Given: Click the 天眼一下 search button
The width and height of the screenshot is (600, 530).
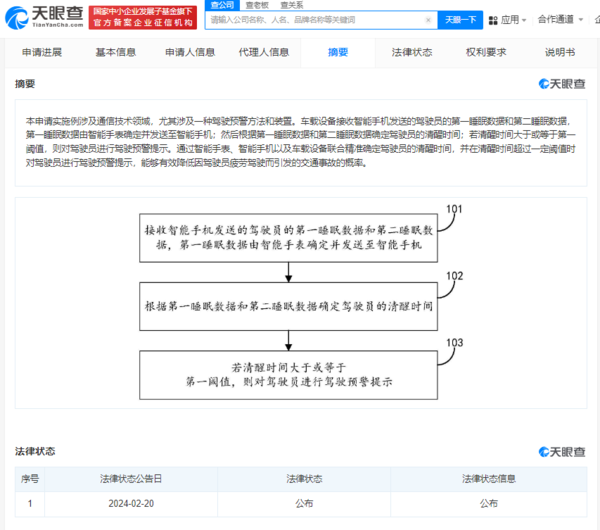Looking at the screenshot, I should (460, 19).
